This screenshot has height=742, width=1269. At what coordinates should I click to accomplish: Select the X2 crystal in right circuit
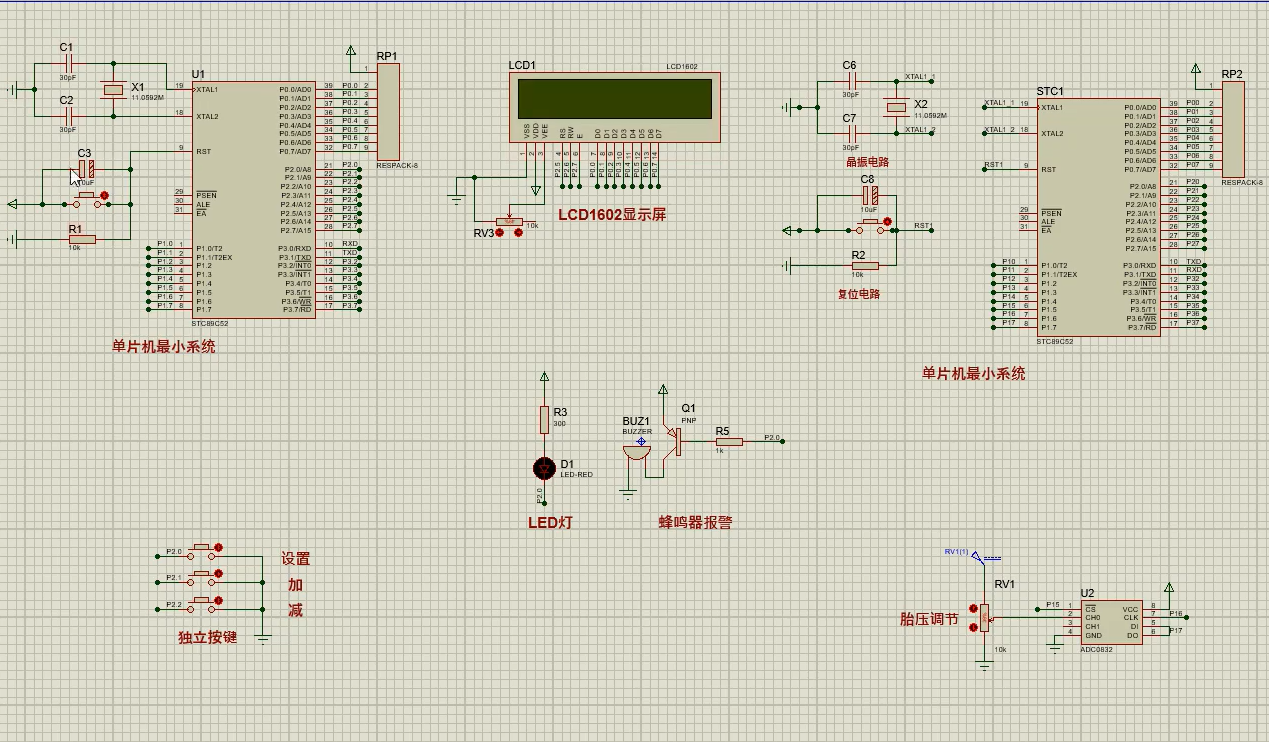(x=897, y=107)
